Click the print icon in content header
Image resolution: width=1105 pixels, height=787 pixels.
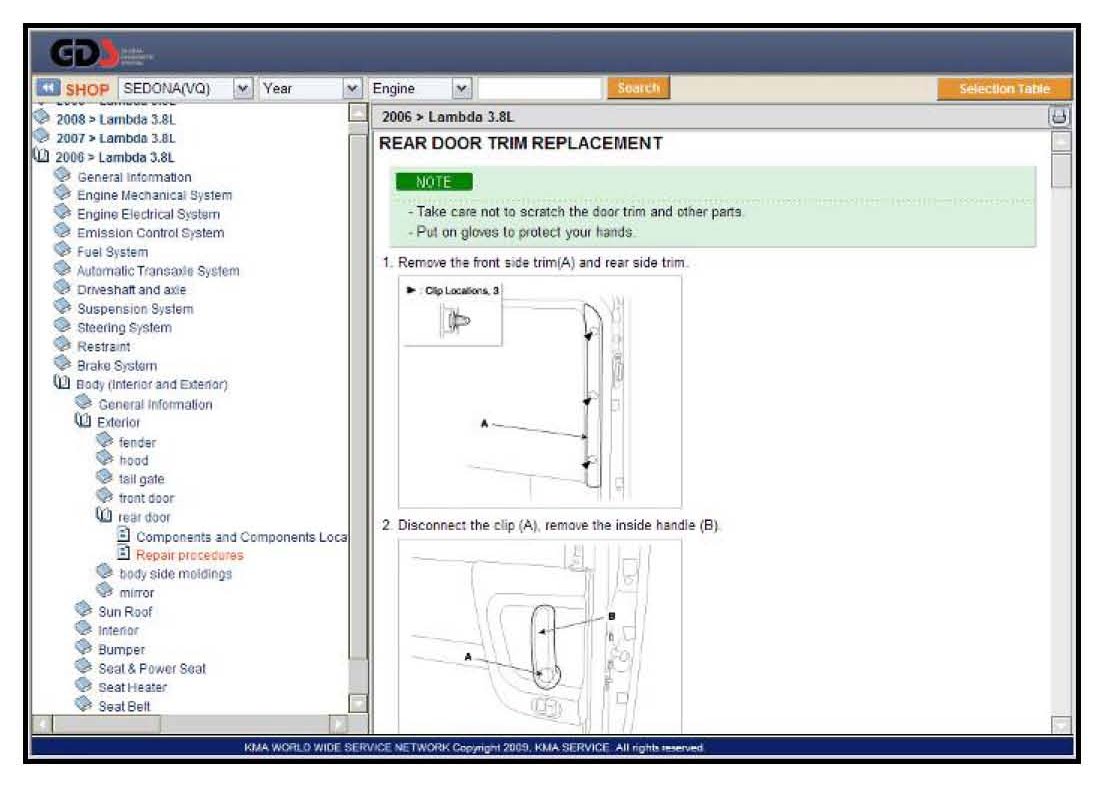(x=1060, y=117)
